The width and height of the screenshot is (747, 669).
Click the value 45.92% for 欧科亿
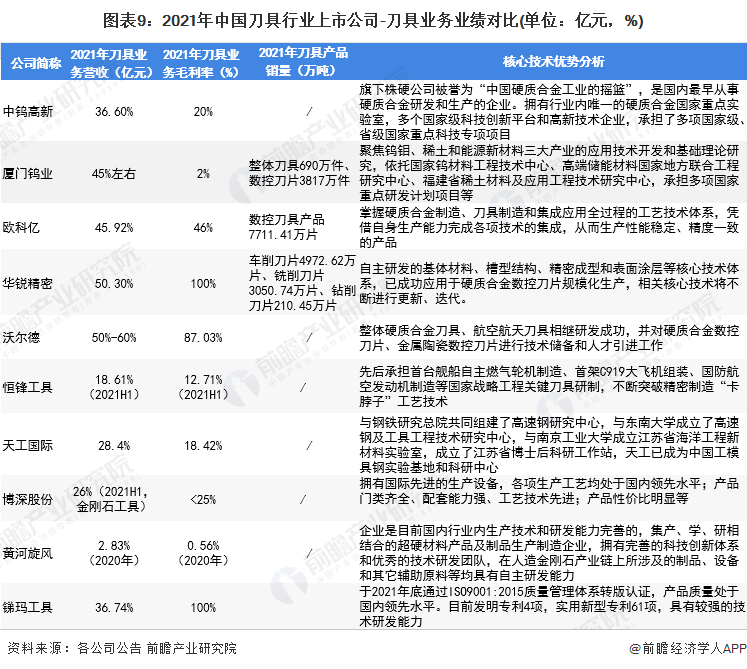pyautogui.click(x=114, y=228)
